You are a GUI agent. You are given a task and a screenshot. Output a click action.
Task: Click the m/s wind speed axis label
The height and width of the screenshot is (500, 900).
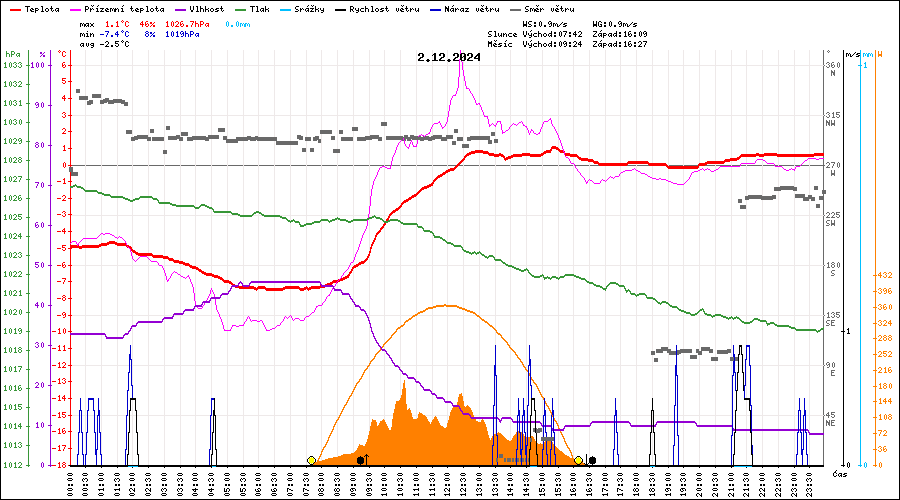[x=851, y=54]
